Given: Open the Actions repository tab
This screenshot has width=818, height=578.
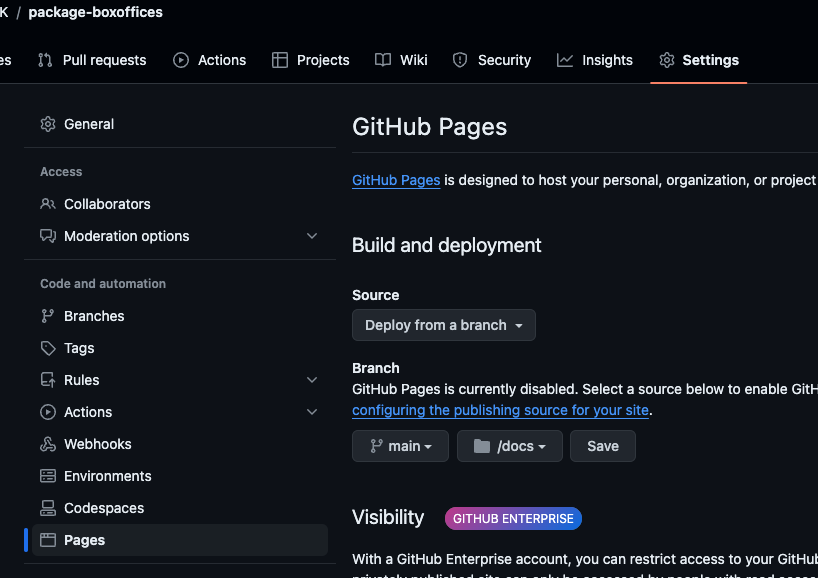Looking at the screenshot, I should pos(209,60).
